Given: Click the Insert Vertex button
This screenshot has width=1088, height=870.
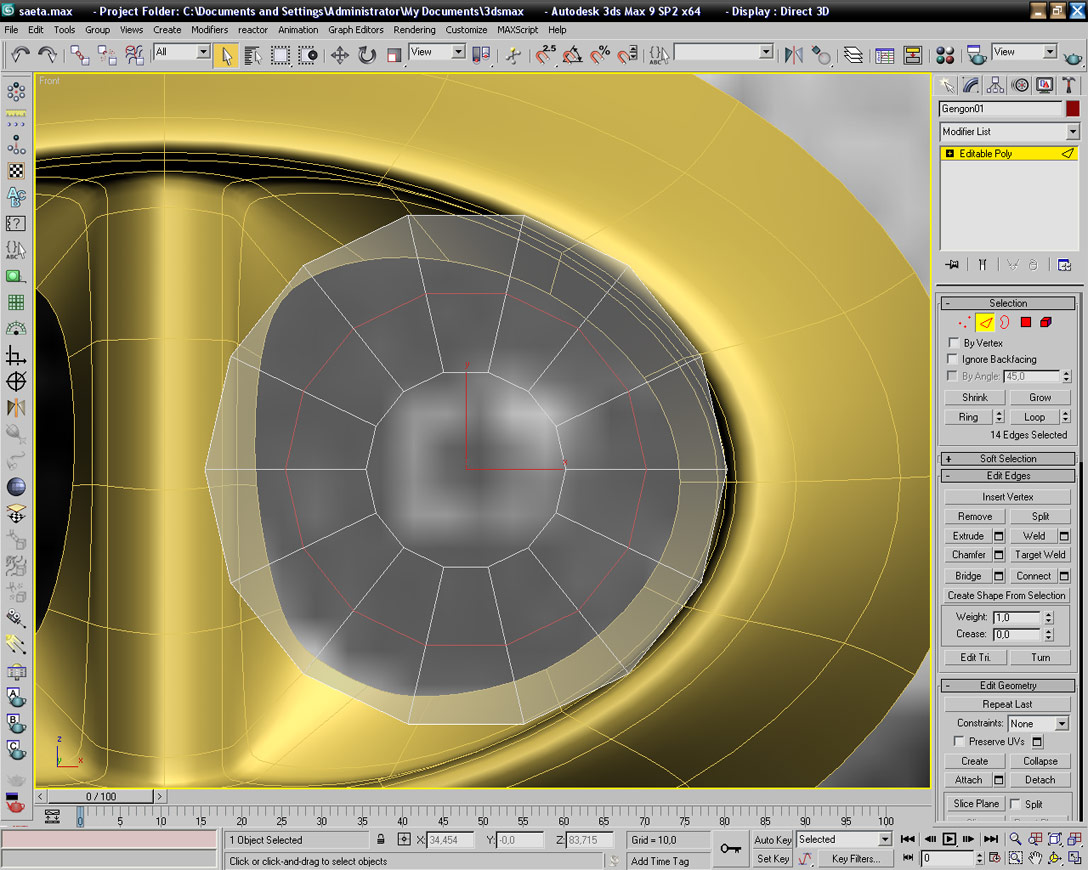Looking at the screenshot, I should [1008, 497].
